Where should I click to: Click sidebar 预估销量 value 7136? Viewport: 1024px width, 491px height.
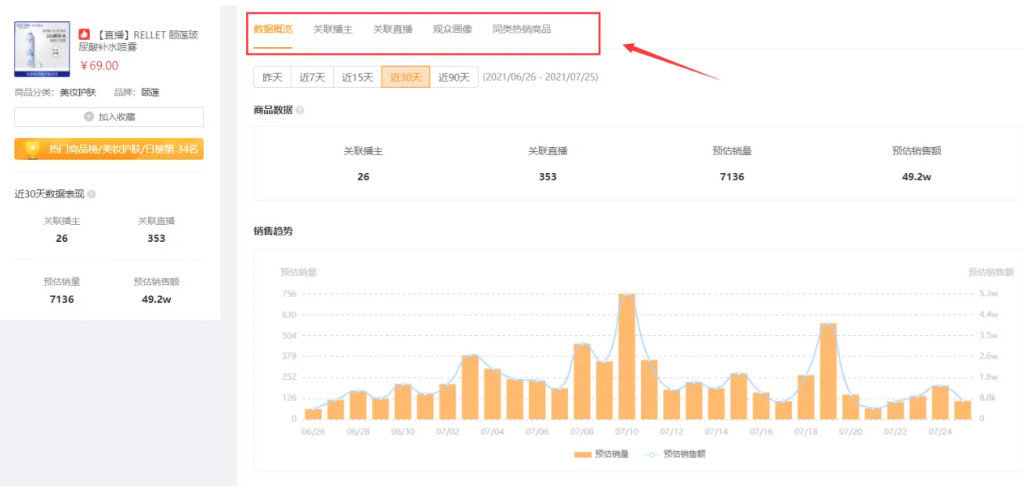pyautogui.click(x=62, y=299)
